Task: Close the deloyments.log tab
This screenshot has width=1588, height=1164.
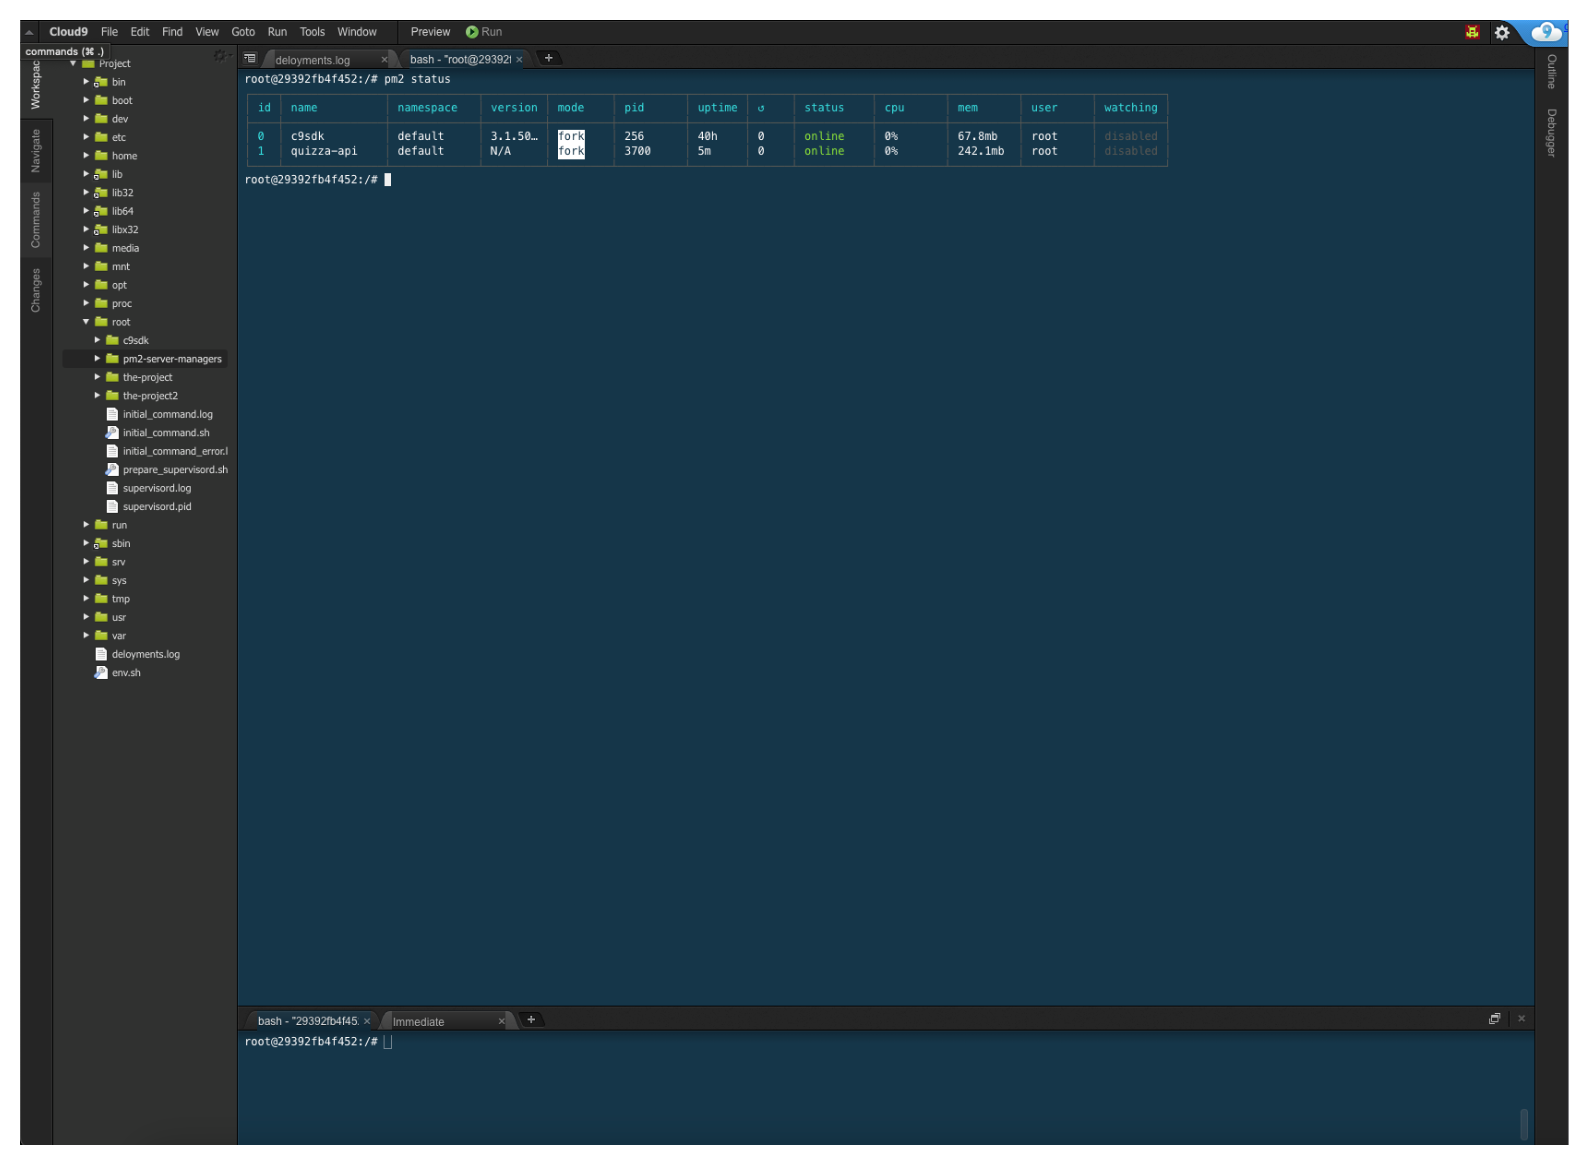Action: [x=384, y=60]
